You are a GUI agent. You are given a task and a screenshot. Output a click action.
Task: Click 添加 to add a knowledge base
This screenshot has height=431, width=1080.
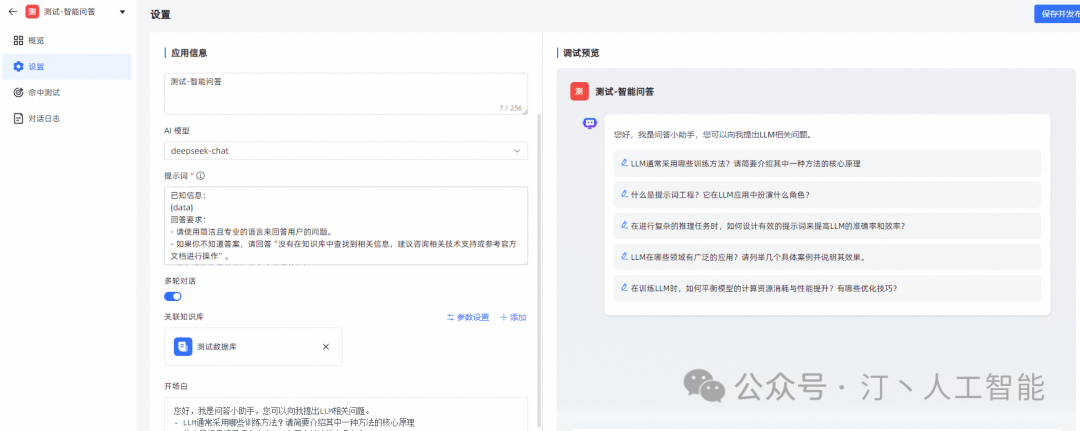click(x=513, y=317)
